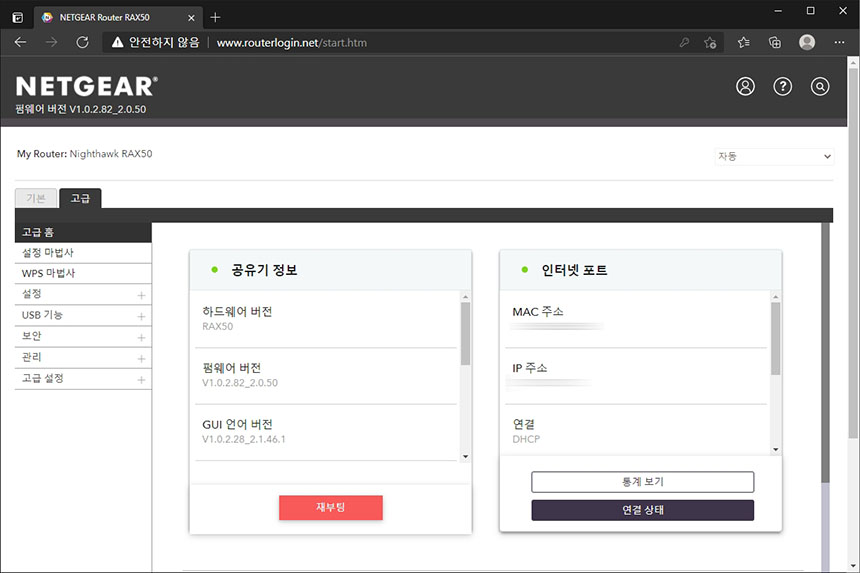Click the 통계 보기 button

coord(642,482)
